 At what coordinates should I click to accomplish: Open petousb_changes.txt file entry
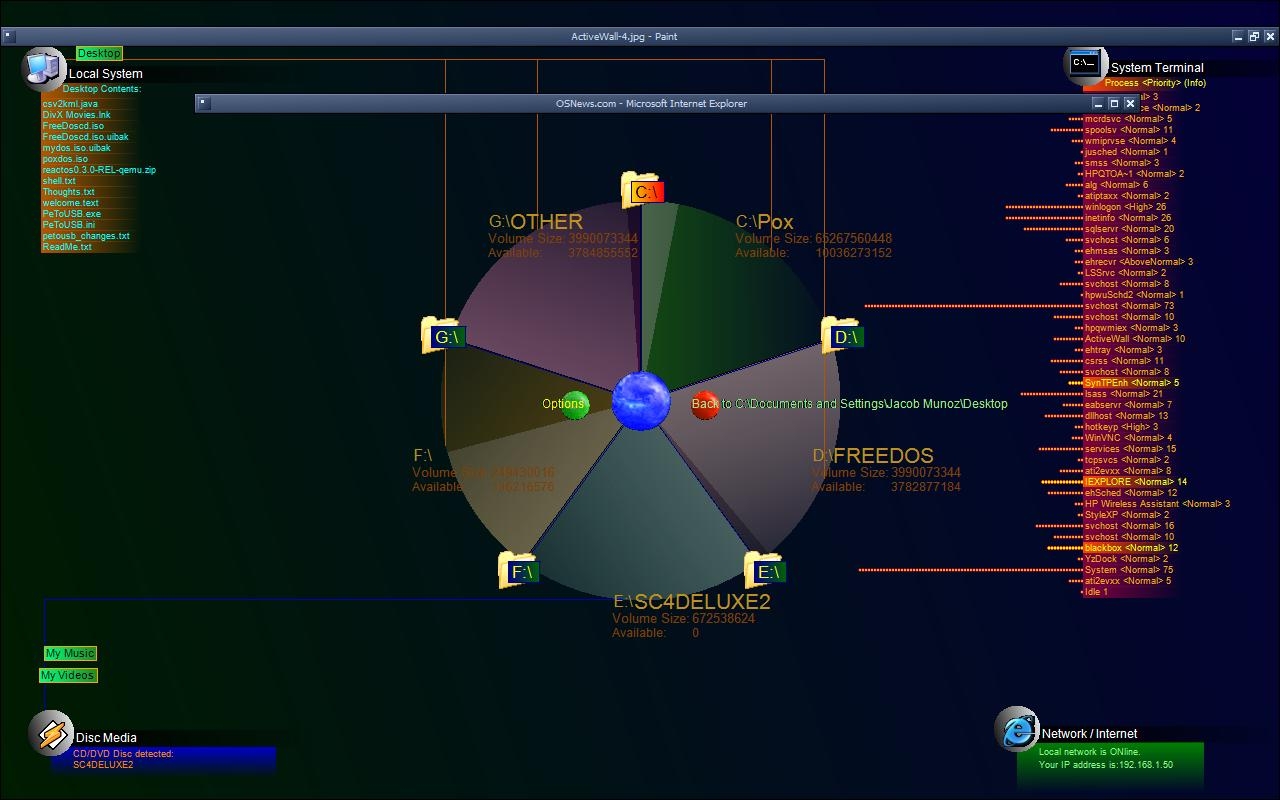tap(86, 236)
